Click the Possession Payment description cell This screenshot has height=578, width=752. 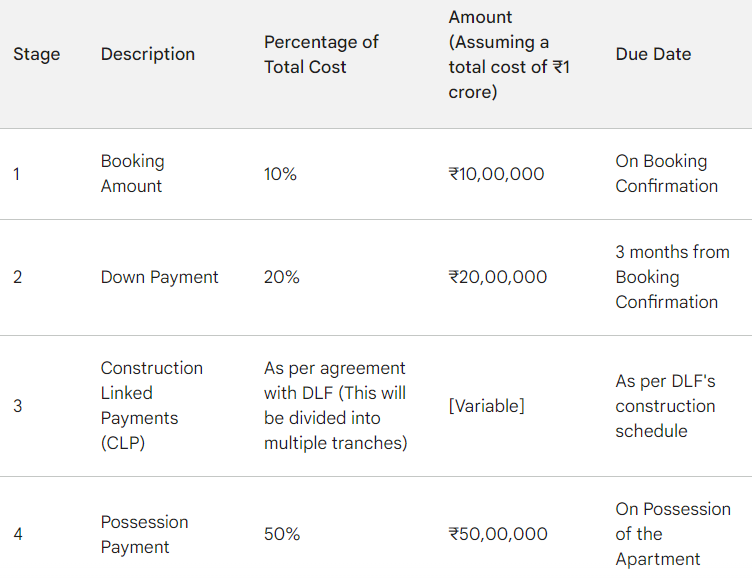[x=144, y=534]
